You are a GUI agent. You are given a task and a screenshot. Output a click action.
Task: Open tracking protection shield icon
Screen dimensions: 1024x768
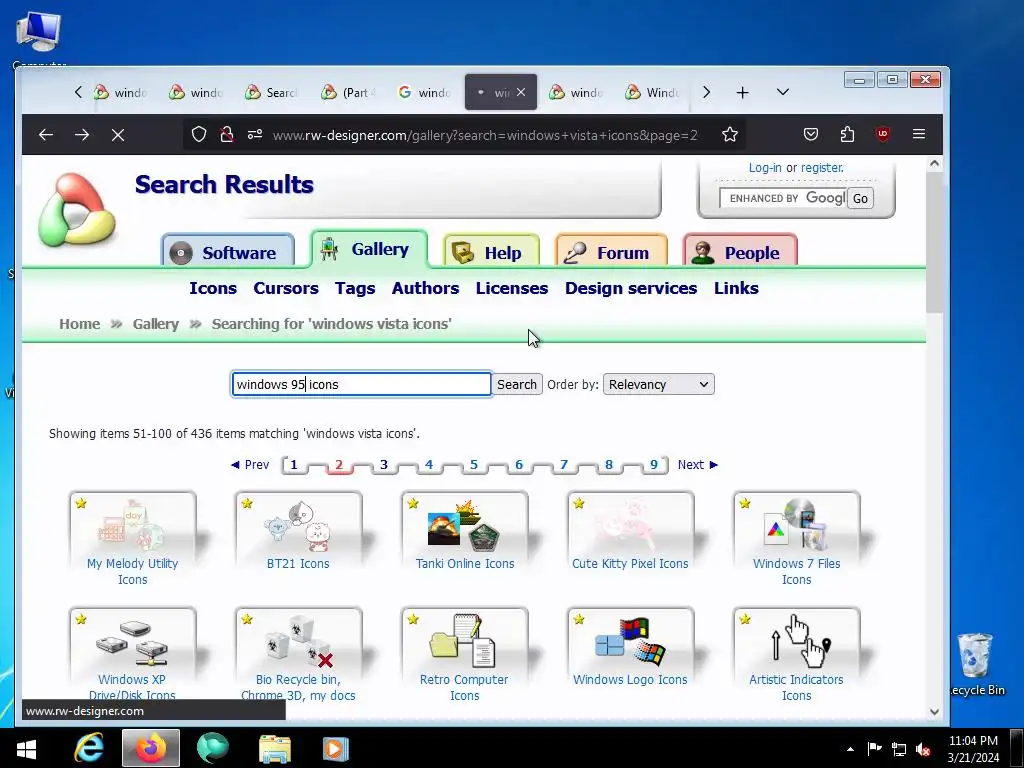click(x=199, y=135)
